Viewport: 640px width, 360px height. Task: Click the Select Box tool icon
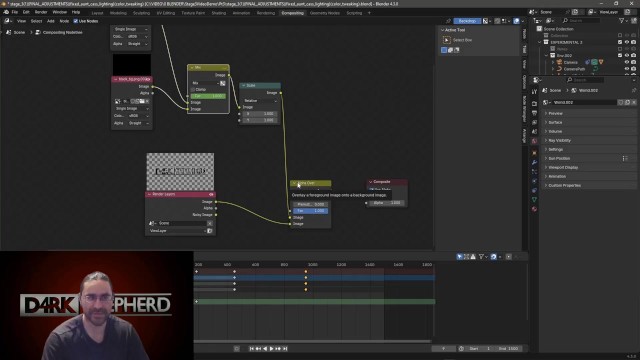(447, 40)
